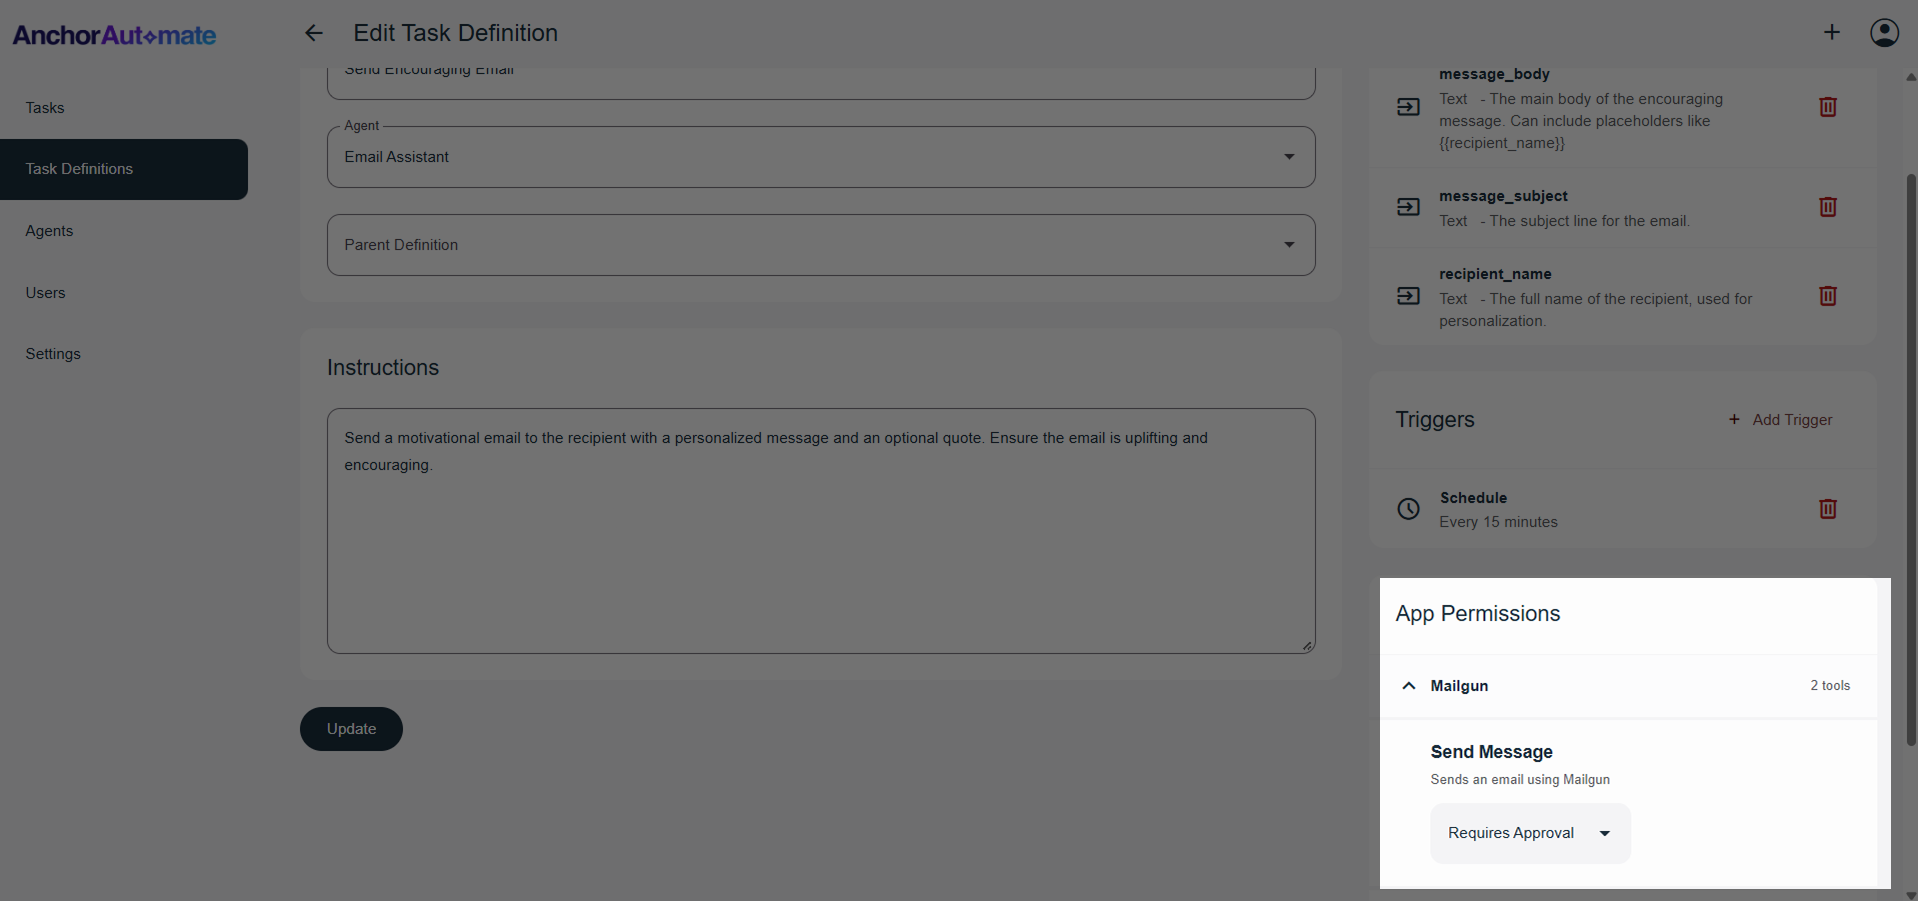Click the AnchorAutomate logo
Screen dimensions: 1918x901
tap(114, 35)
